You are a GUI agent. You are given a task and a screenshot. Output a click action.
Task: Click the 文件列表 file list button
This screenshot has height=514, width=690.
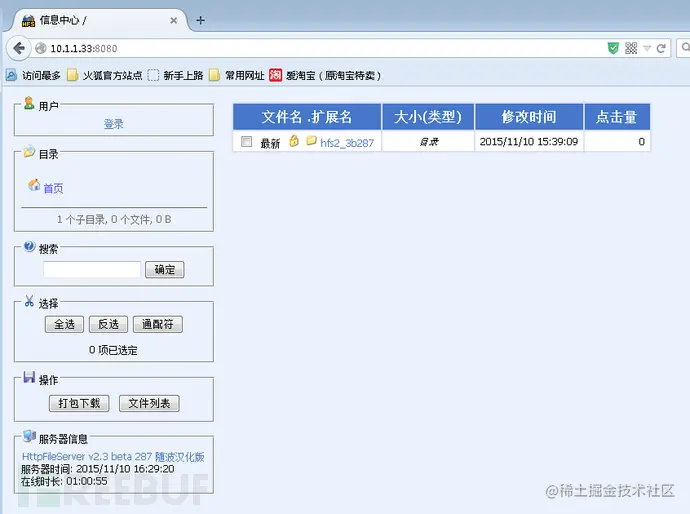pyautogui.click(x=149, y=403)
